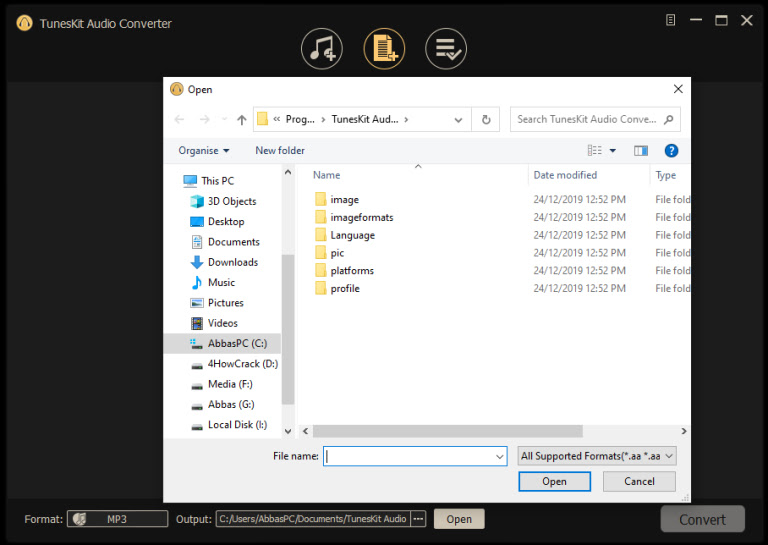Select the pic folder icon
The image size is (768, 545).
(x=320, y=253)
